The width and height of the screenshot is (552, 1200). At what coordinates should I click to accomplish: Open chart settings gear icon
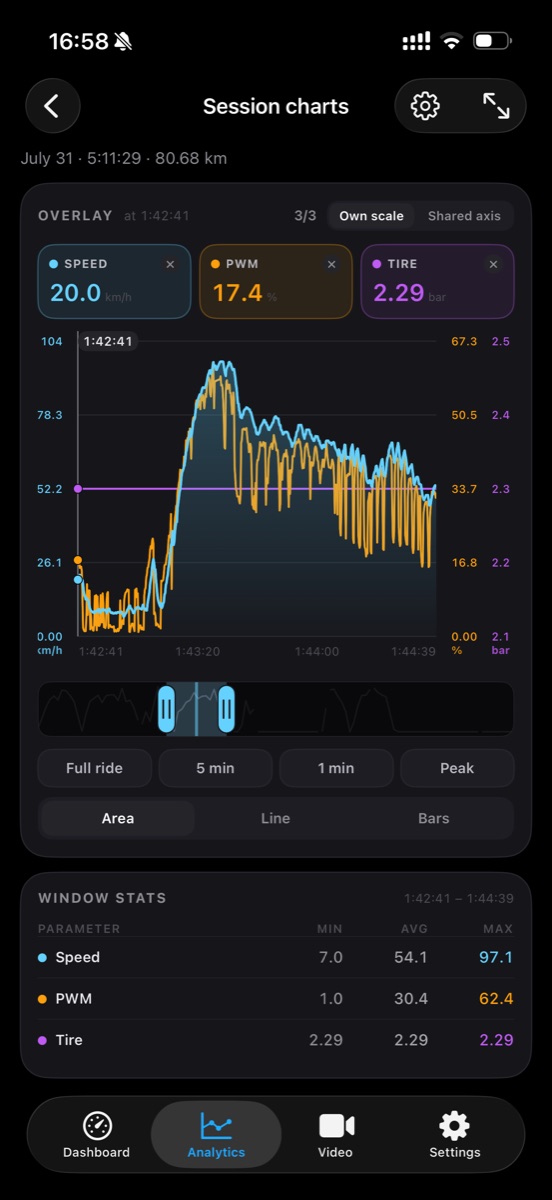[x=425, y=106]
